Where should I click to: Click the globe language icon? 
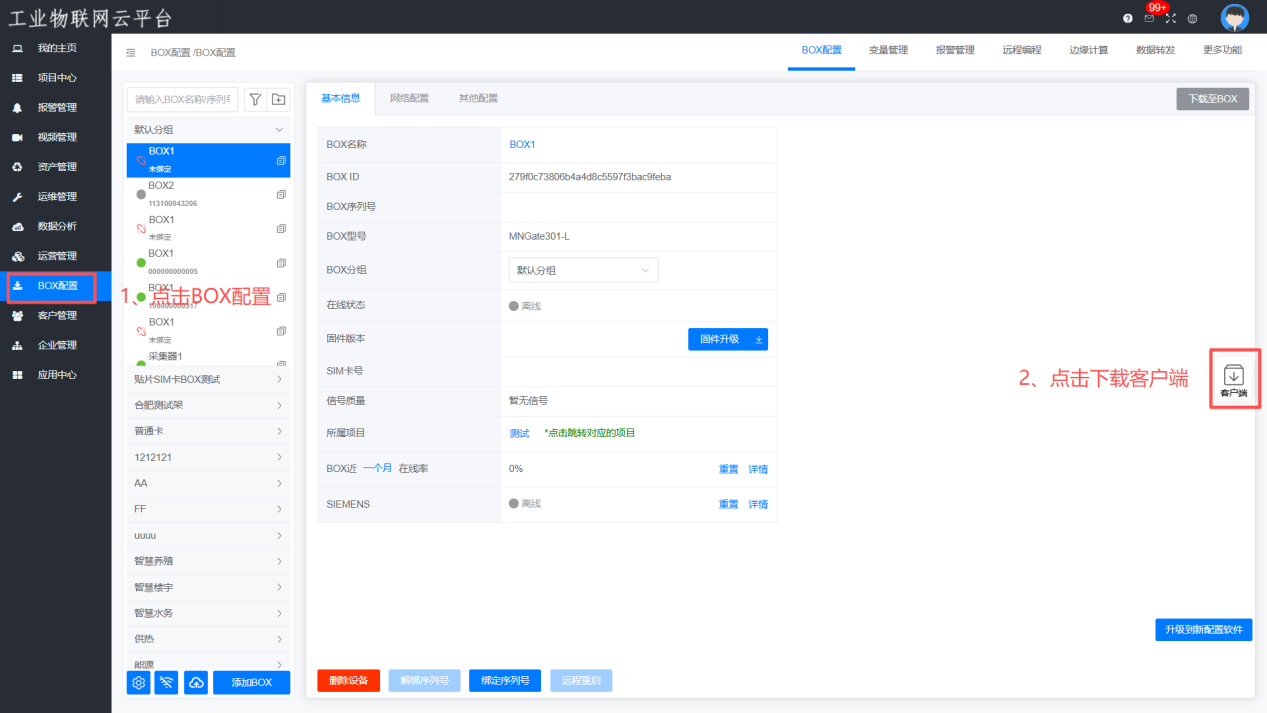pyautogui.click(x=1192, y=18)
